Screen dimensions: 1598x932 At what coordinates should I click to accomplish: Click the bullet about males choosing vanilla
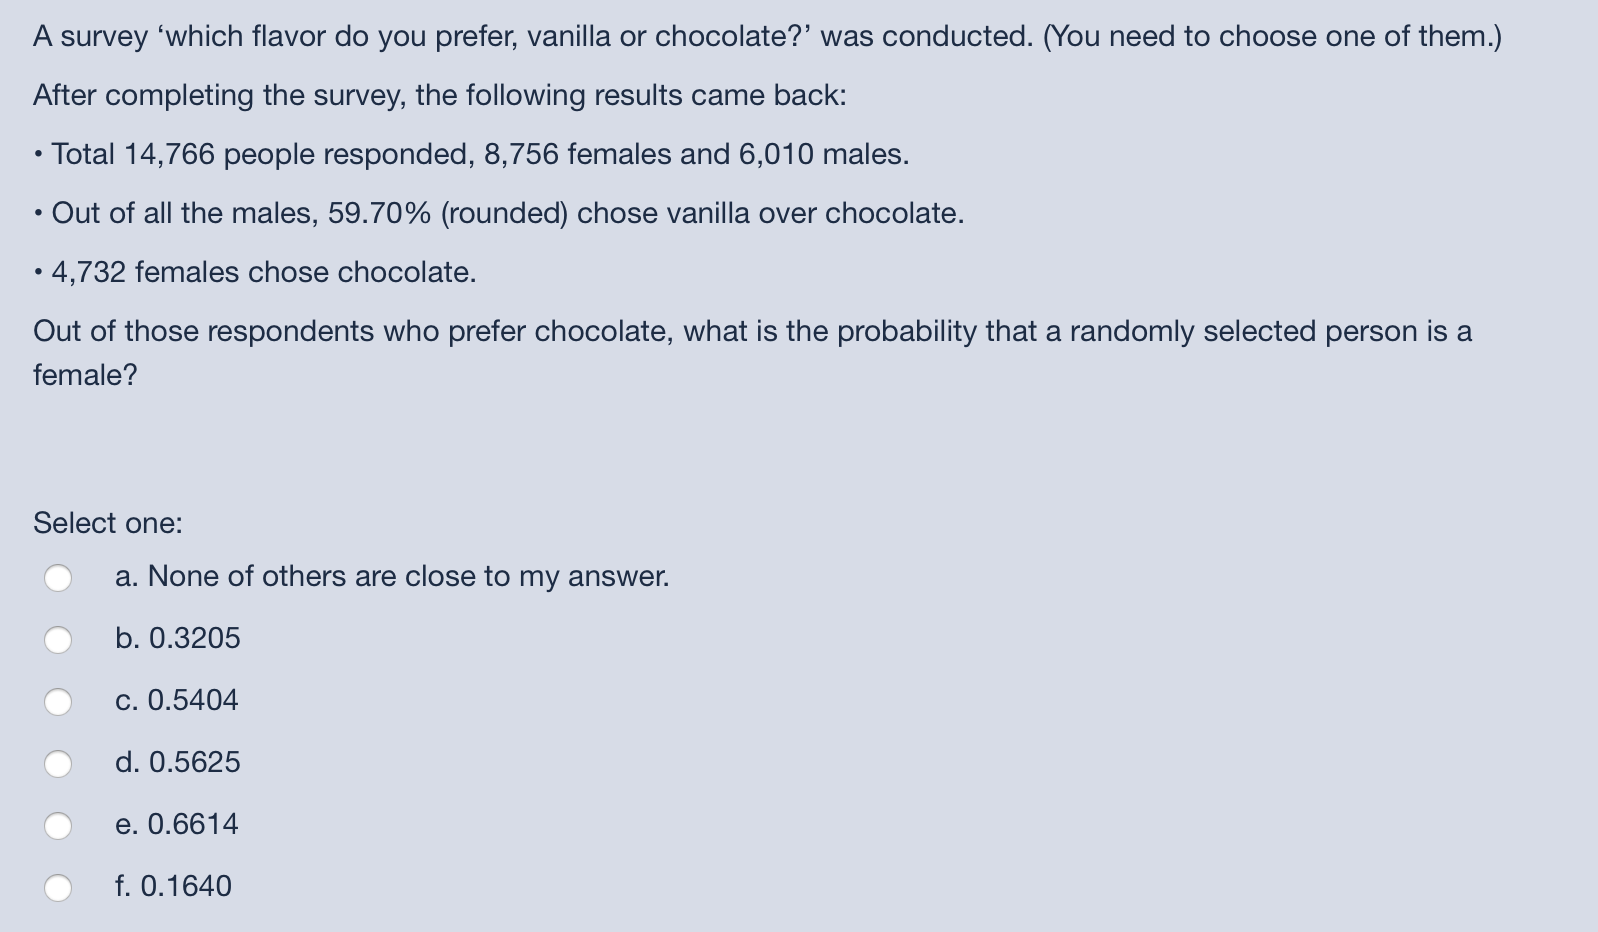(x=498, y=212)
